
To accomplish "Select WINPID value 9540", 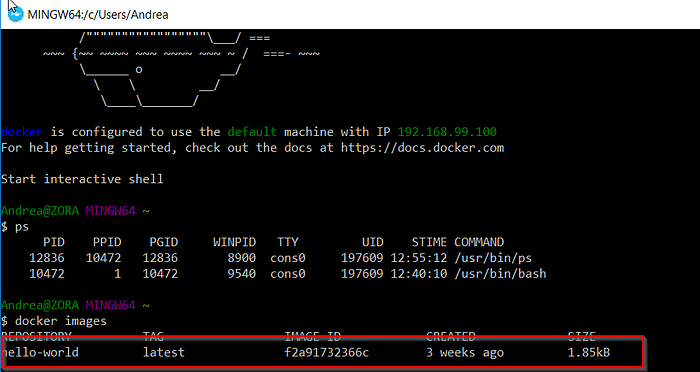I will [x=242, y=274].
